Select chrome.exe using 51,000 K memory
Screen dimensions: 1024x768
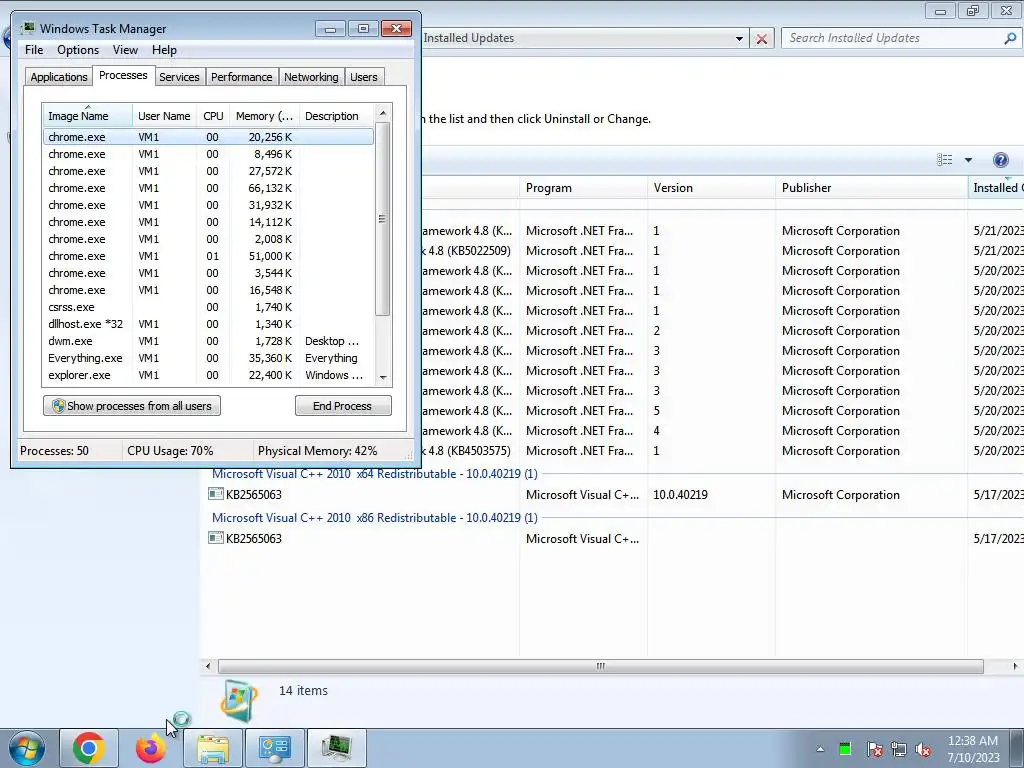tap(208, 256)
